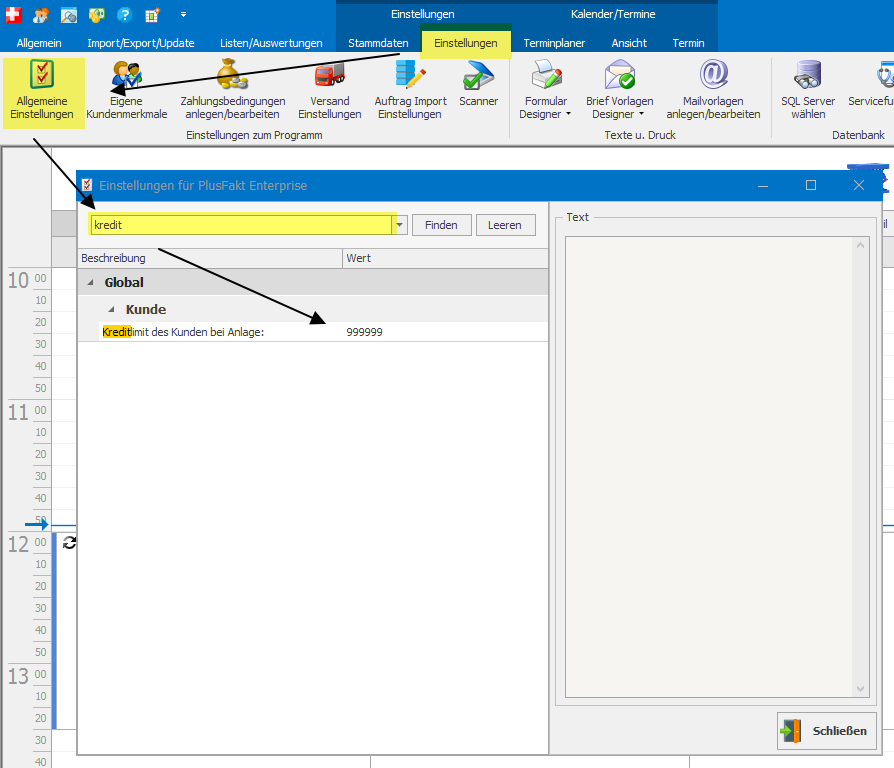
Task: Open the Termin tab
Action: click(x=688, y=43)
